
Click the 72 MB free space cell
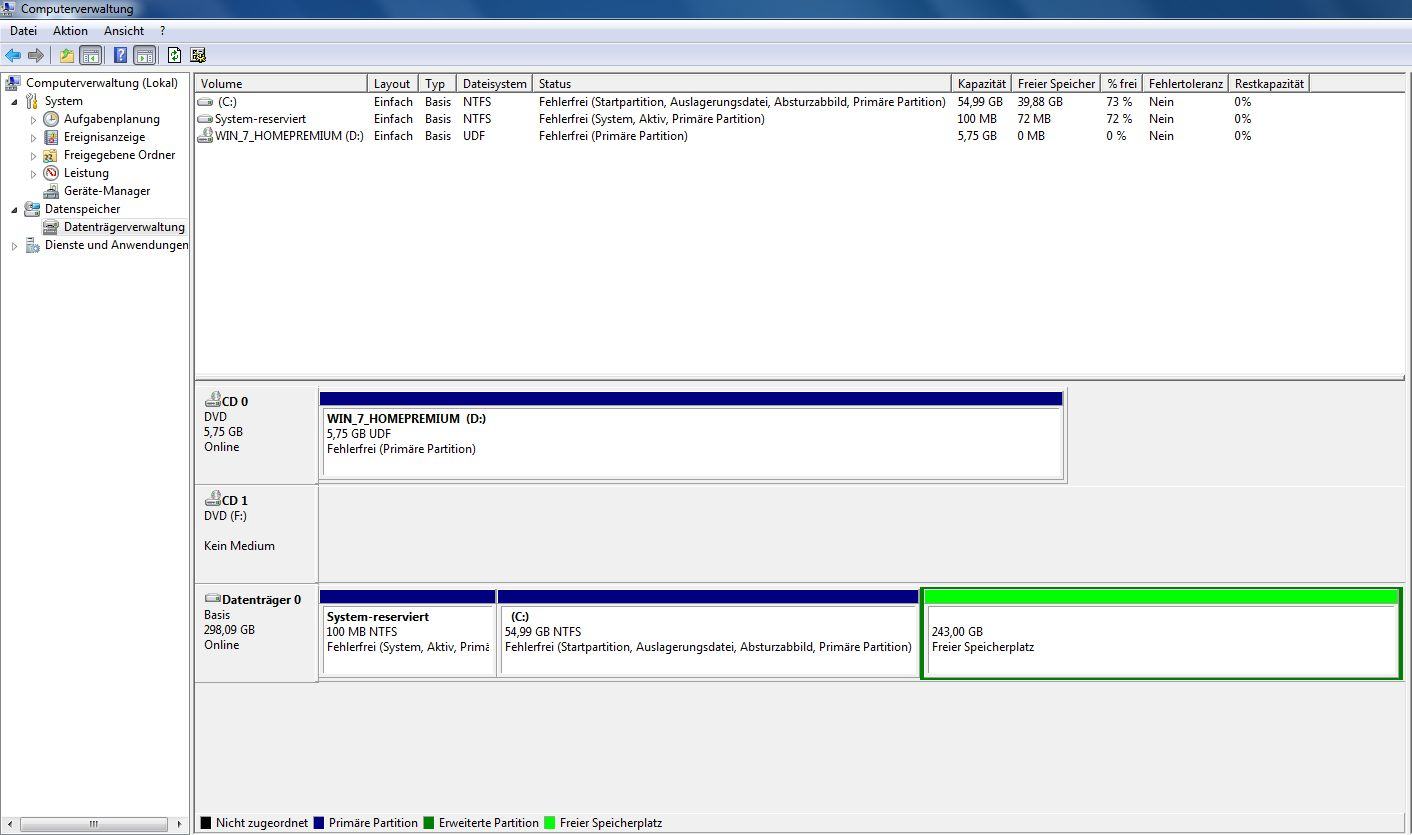pos(1034,119)
